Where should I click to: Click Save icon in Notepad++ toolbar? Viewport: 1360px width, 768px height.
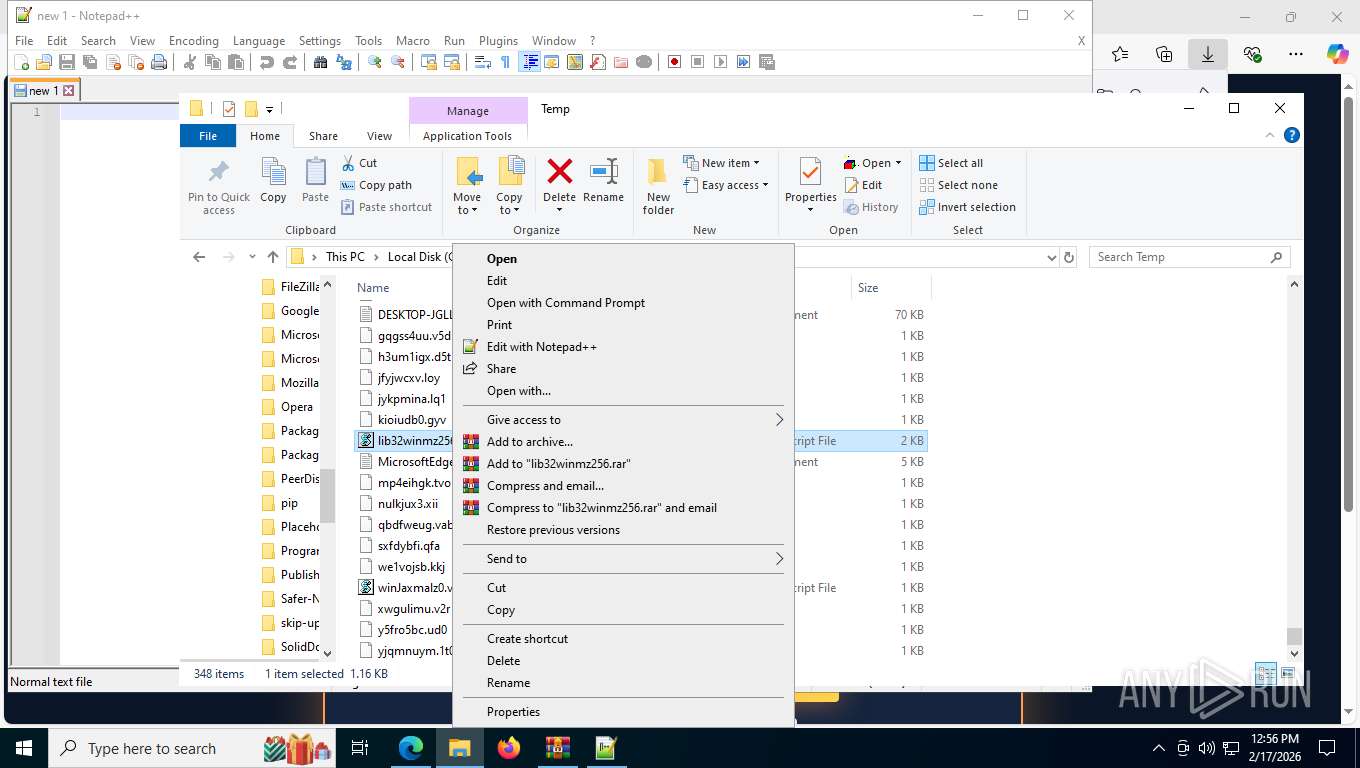pos(66,62)
